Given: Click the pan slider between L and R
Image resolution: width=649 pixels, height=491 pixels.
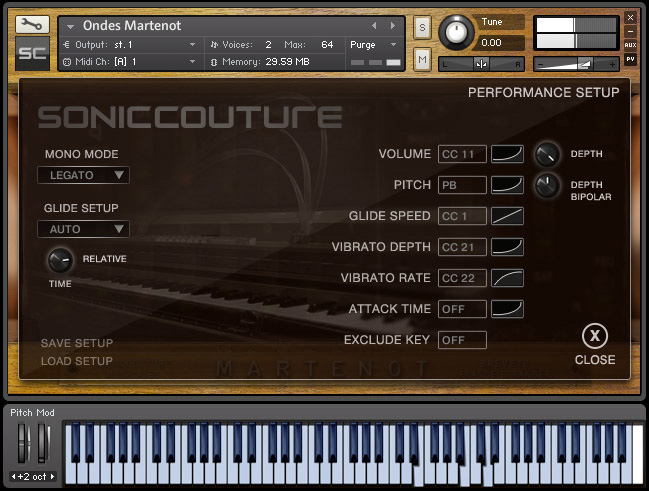Looking at the screenshot, I should click(481, 64).
